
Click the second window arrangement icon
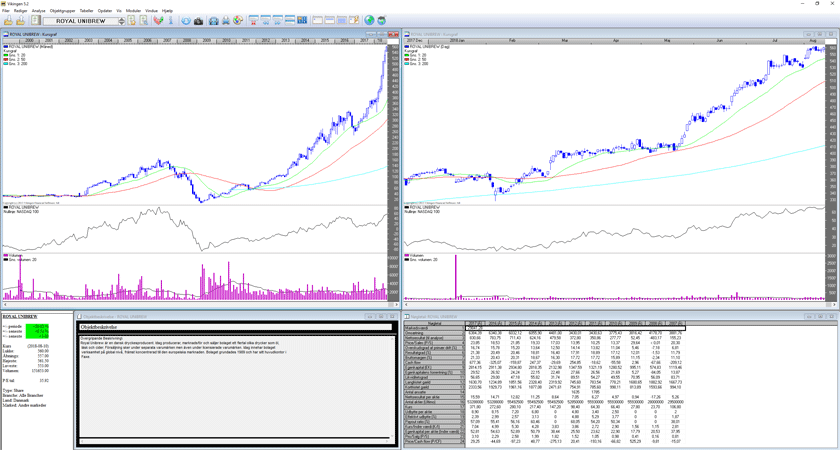(x=266, y=20)
